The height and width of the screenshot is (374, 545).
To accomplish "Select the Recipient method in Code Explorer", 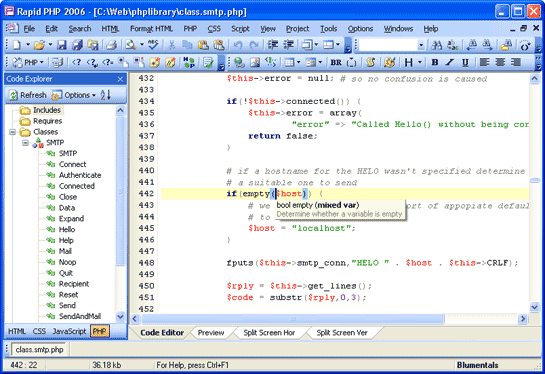I will click(74, 284).
